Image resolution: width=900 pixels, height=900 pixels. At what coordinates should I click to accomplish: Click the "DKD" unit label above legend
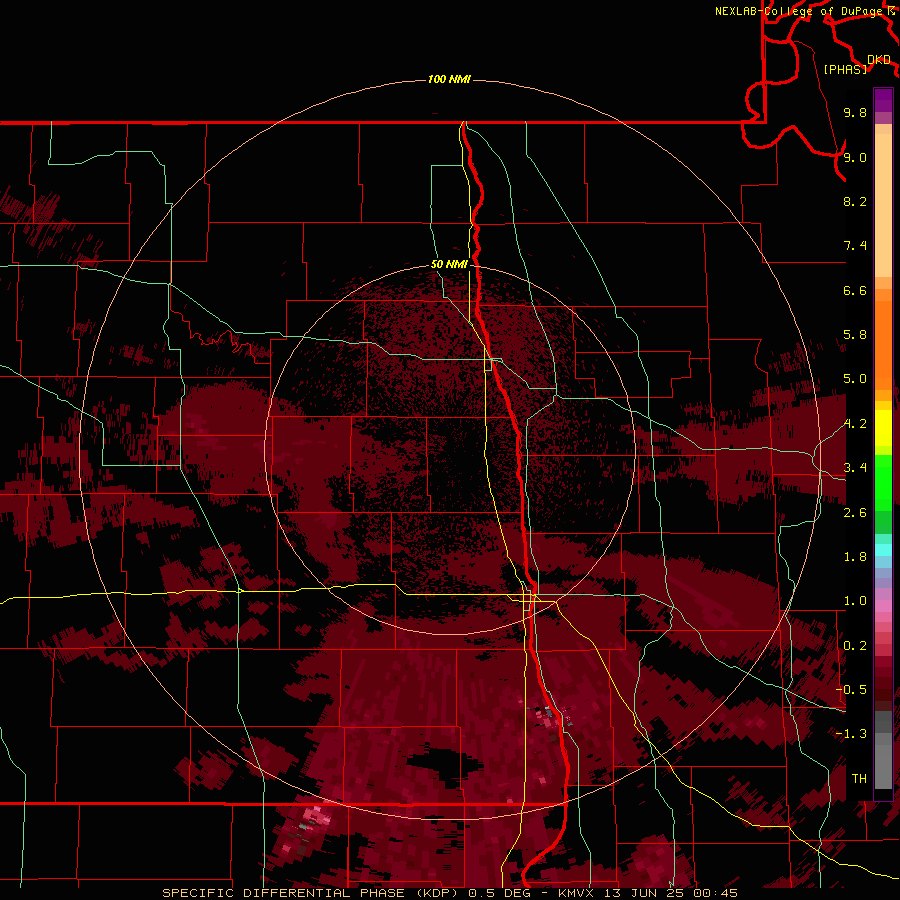[879, 60]
